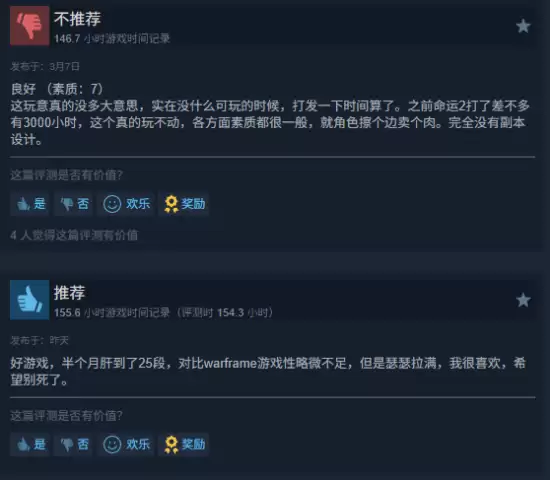Vote 是 on the second review
Screen dimensions: 550x480
coord(30,444)
